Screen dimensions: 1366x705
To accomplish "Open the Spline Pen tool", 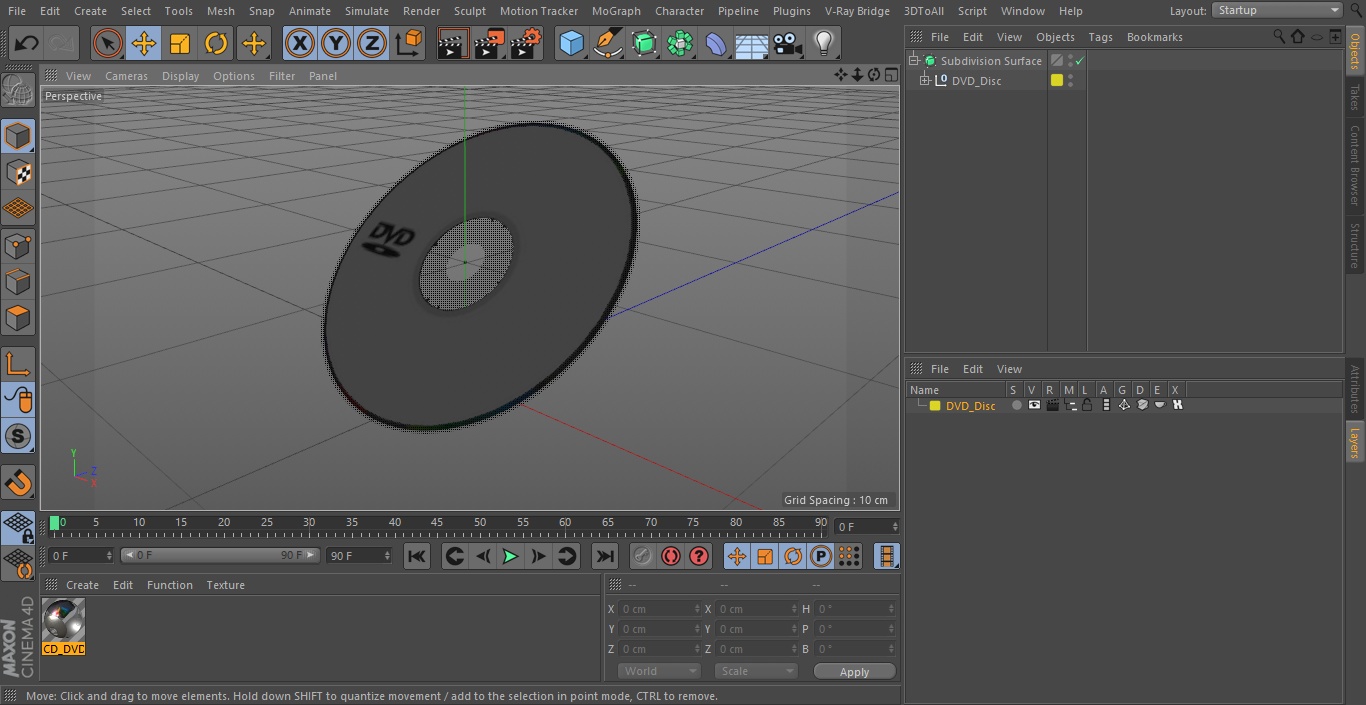I will coord(607,43).
